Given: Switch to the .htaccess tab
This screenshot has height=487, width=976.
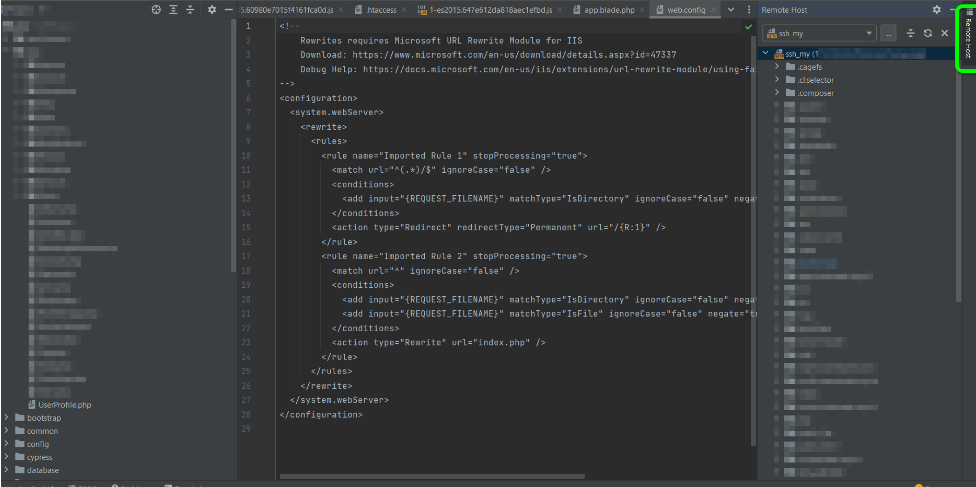Looking at the screenshot, I should point(382,10).
